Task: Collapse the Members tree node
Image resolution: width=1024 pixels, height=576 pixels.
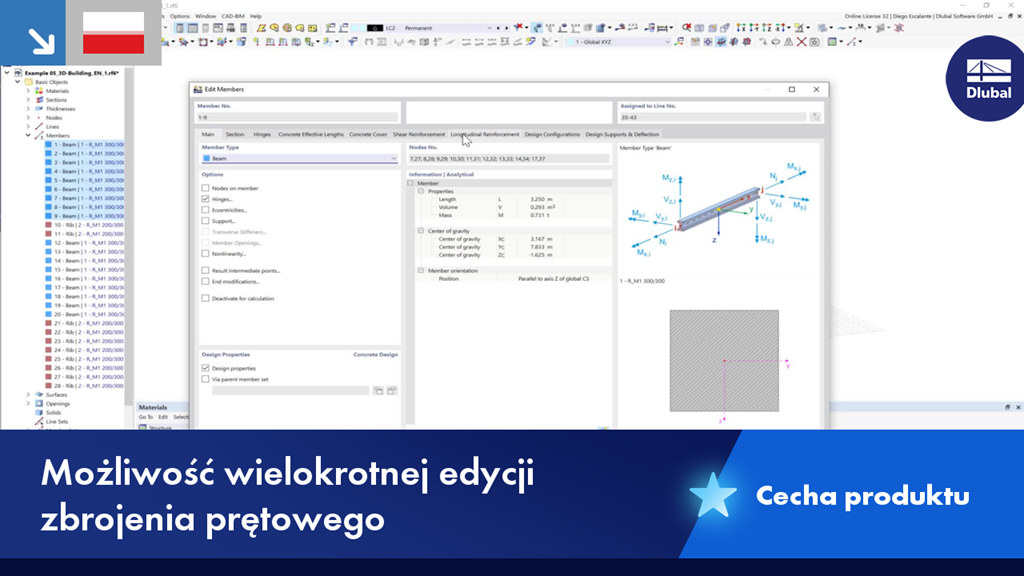Action: (x=28, y=135)
